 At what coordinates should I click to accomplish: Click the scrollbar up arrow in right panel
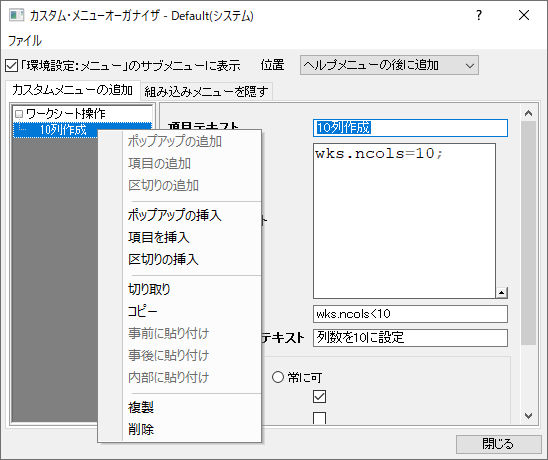click(528, 113)
